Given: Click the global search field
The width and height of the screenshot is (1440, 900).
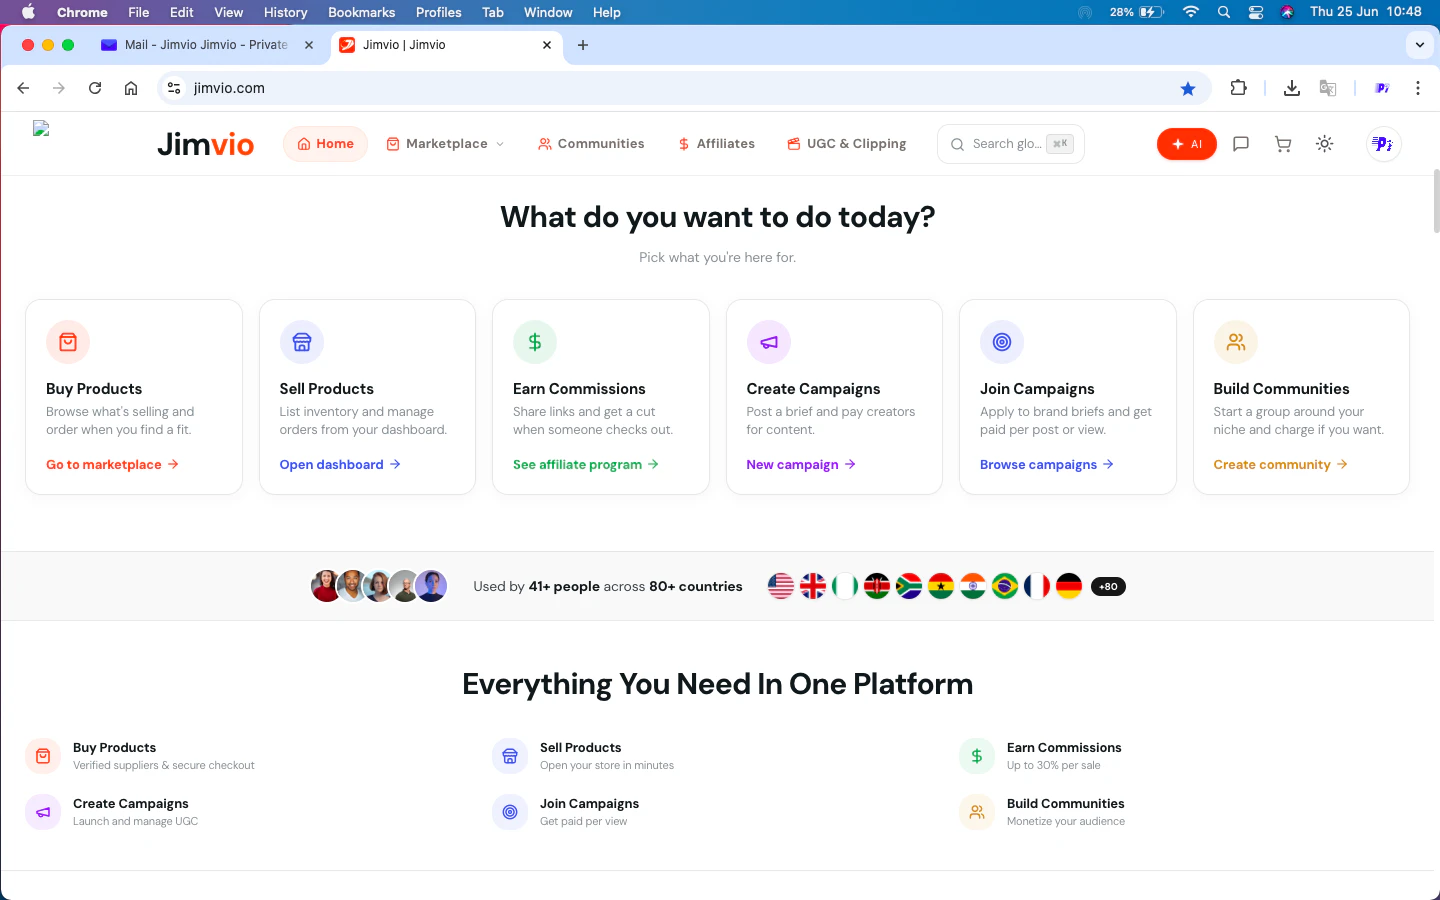Looking at the screenshot, I should [x=1011, y=144].
